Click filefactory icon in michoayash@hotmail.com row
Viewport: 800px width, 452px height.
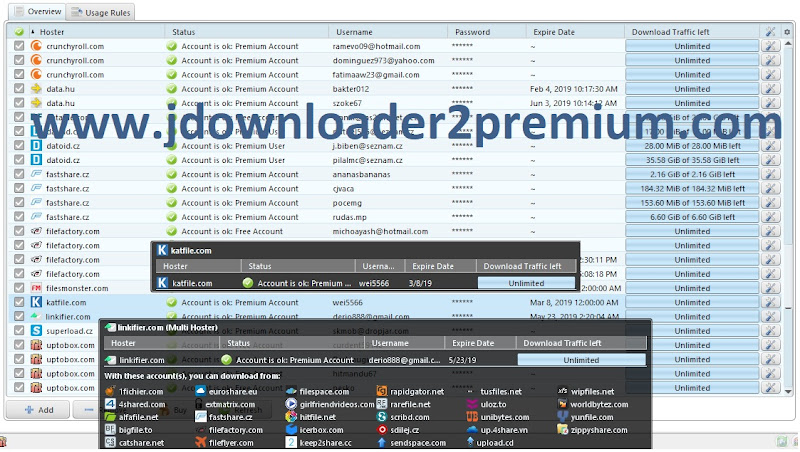coord(36,231)
